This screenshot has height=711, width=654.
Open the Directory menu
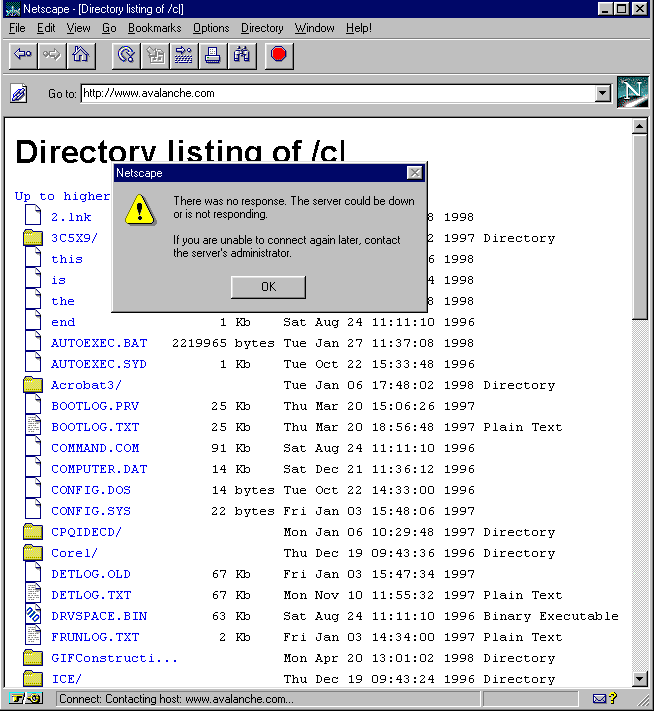[x=262, y=28]
